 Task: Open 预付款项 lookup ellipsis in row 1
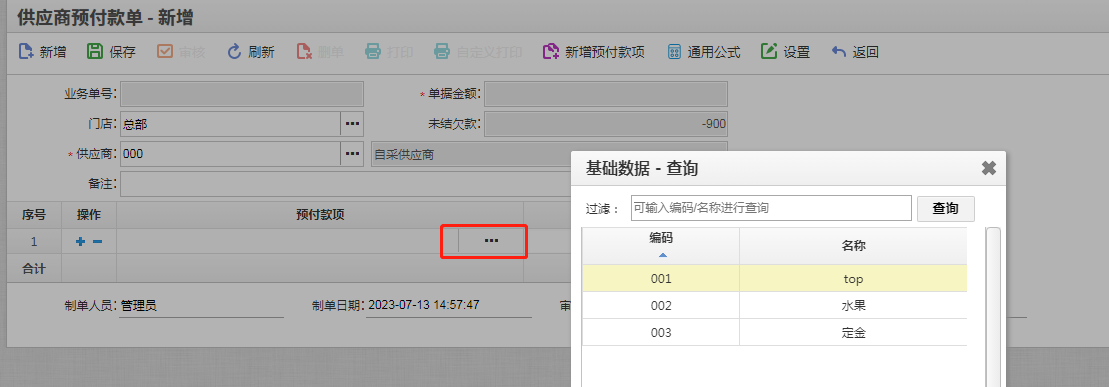pyautogui.click(x=492, y=241)
